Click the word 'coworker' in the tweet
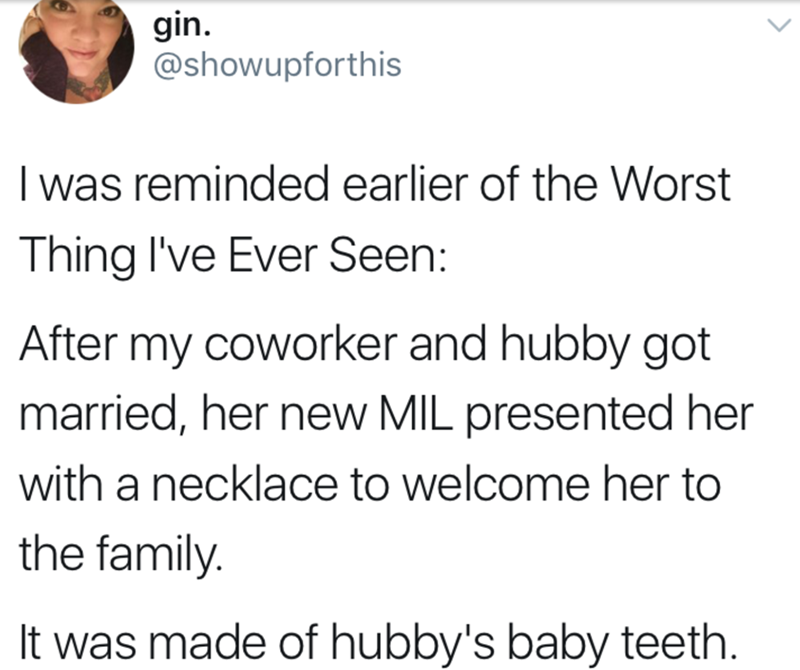800x670 pixels. click(x=301, y=345)
